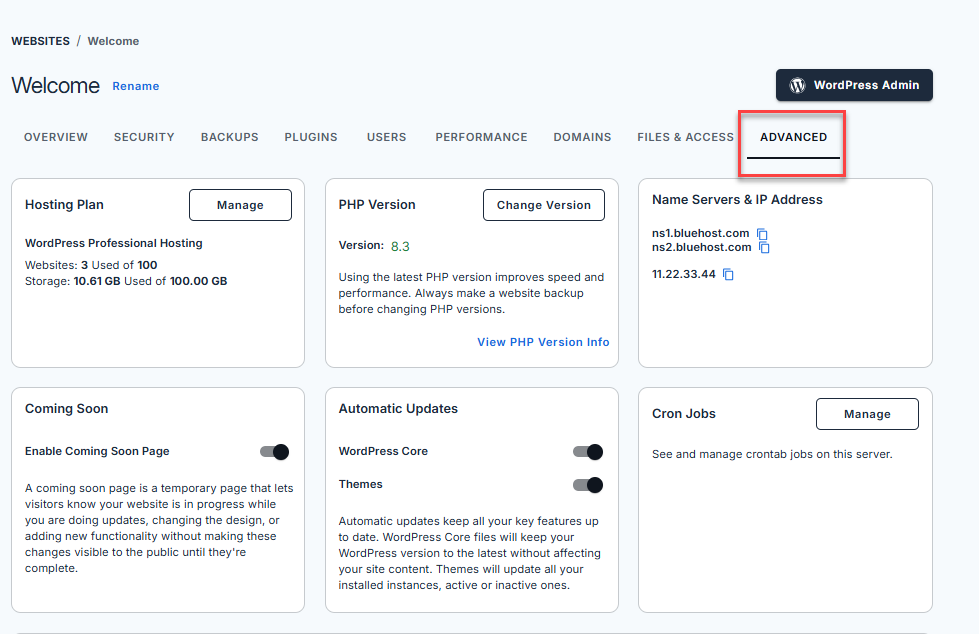Manage the Hosting Plan

(x=240, y=204)
